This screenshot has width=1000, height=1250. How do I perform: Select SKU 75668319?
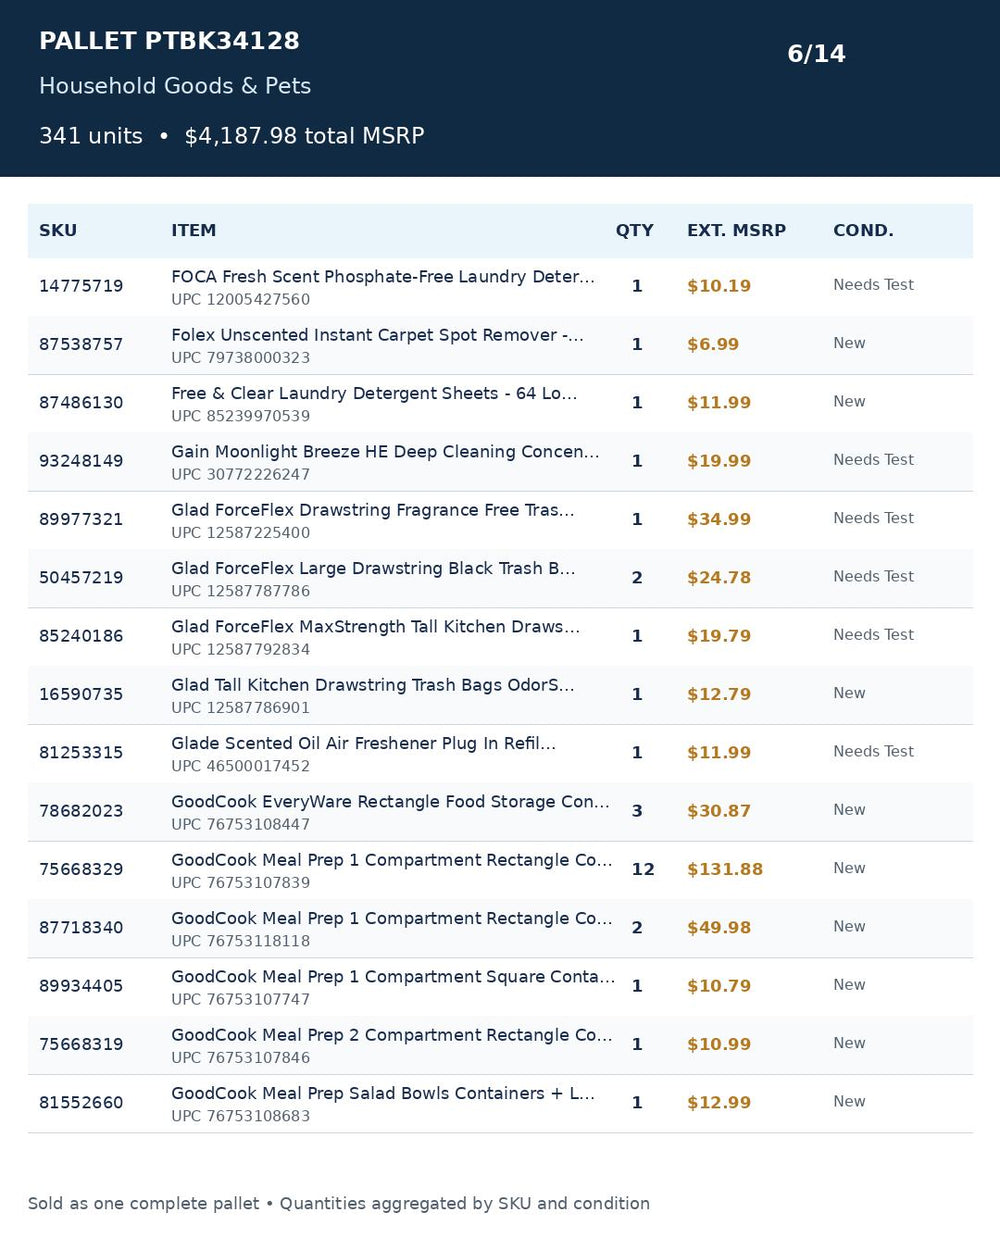pos(81,1044)
